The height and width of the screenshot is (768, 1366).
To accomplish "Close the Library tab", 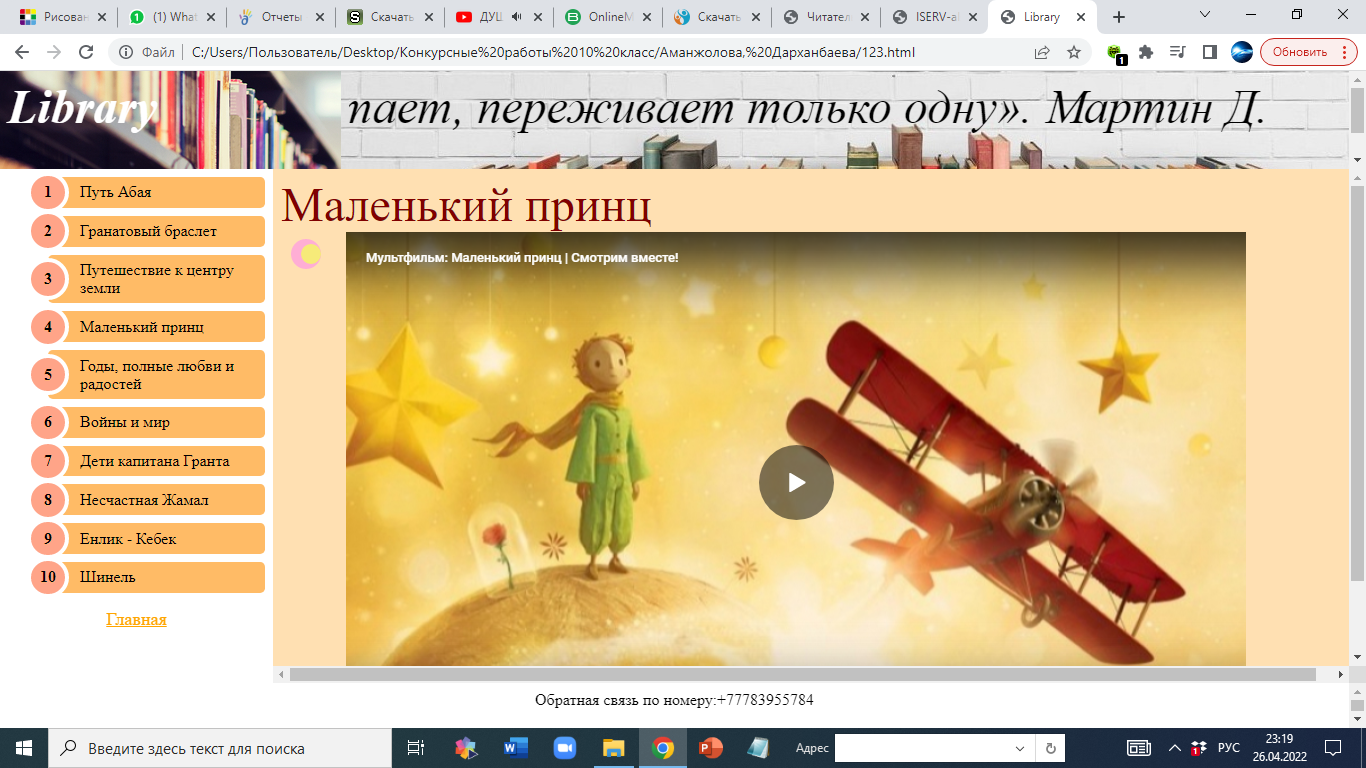I will (x=1080, y=17).
